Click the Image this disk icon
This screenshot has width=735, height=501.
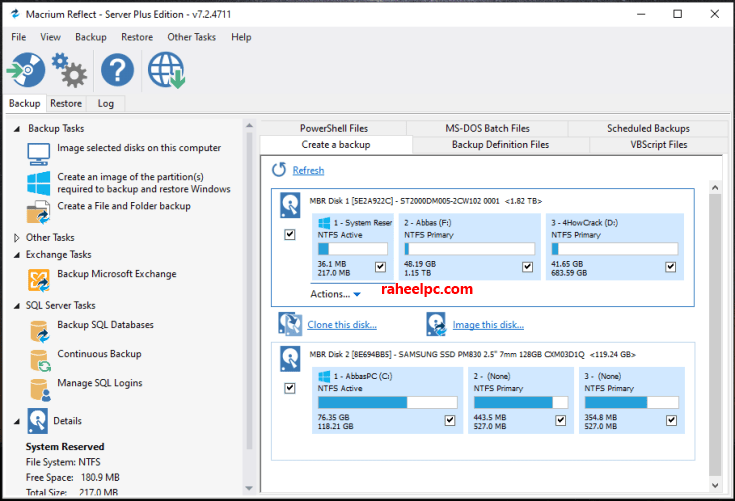(436, 324)
